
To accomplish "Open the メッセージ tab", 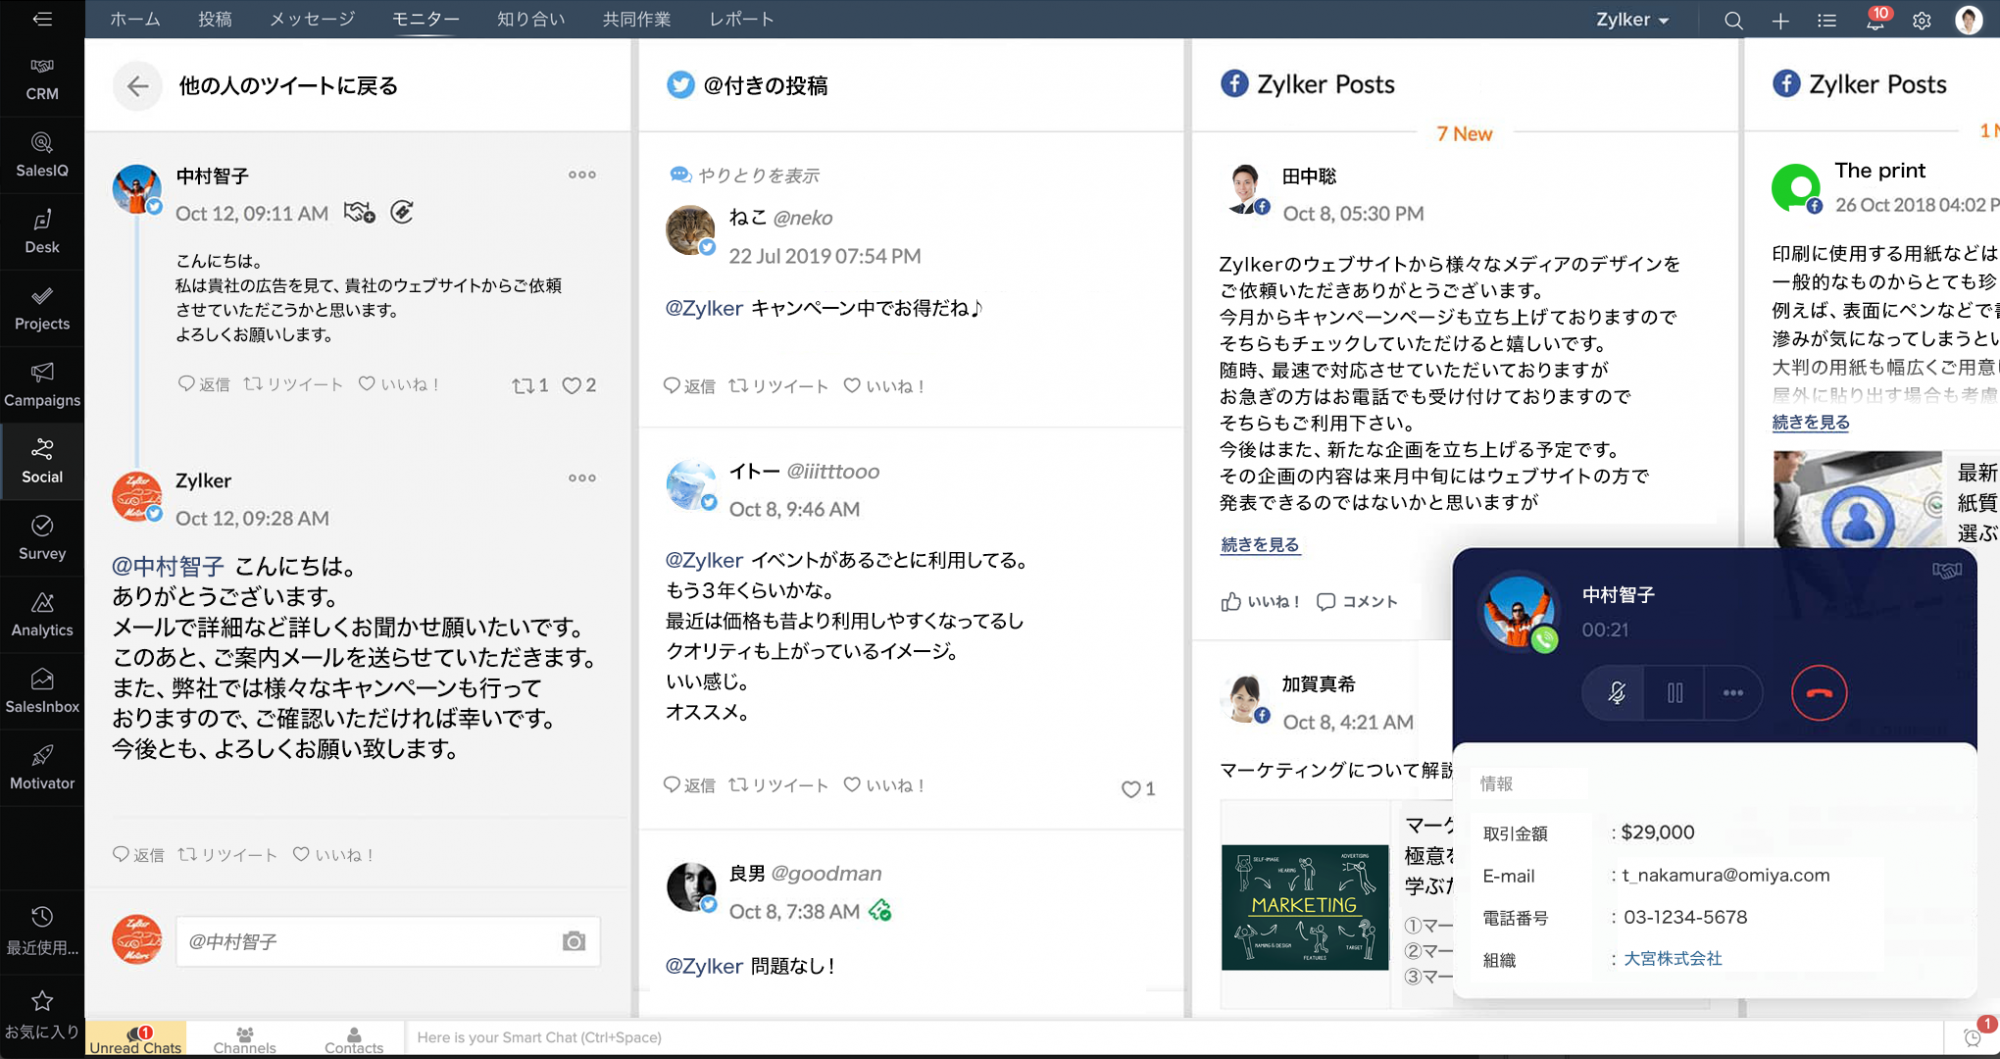I will (312, 19).
